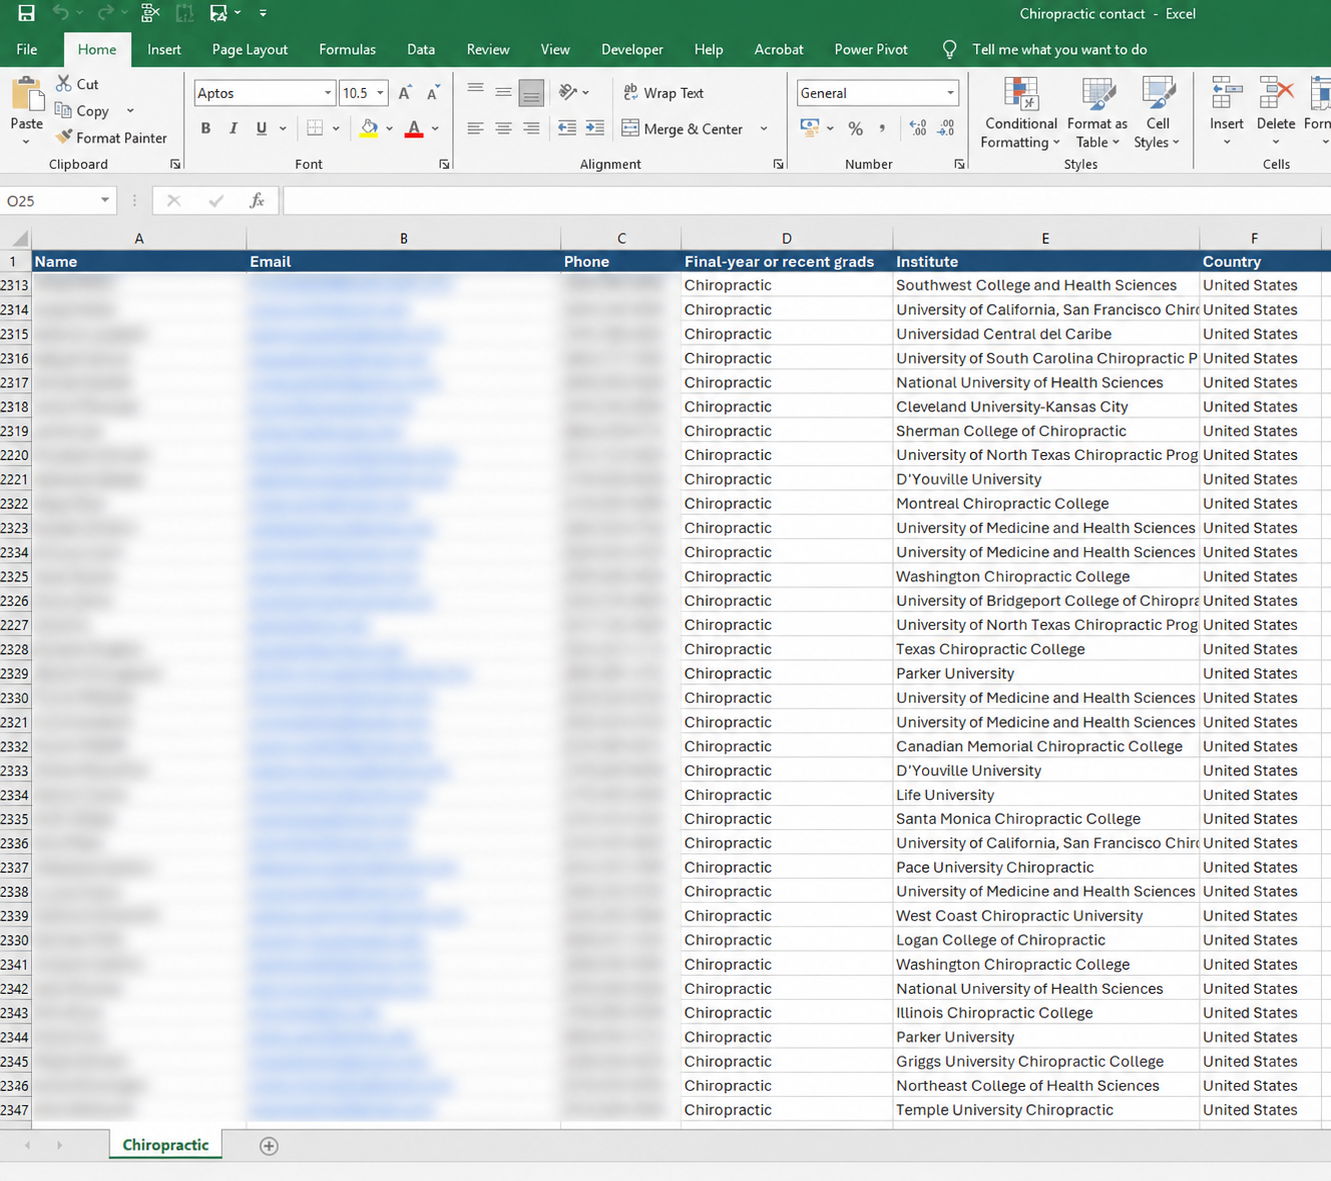The width and height of the screenshot is (1331, 1181).
Task: Cut the selection with the scissors icon
Action: (x=64, y=84)
